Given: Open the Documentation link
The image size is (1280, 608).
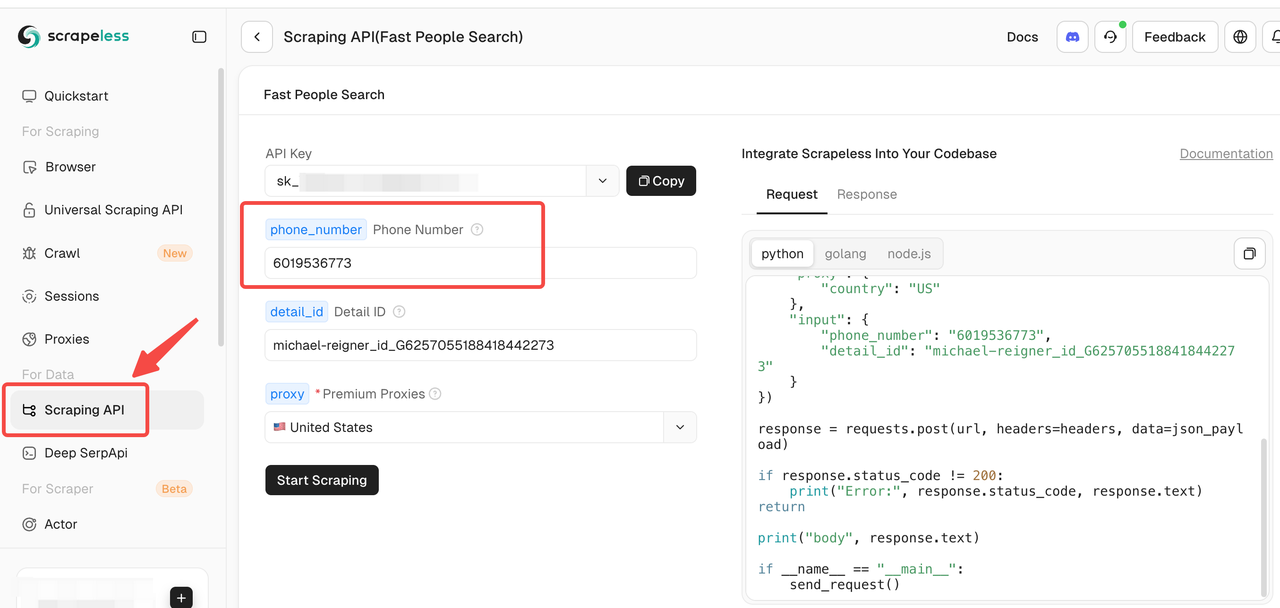Looking at the screenshot, I should click(1226, 154).
